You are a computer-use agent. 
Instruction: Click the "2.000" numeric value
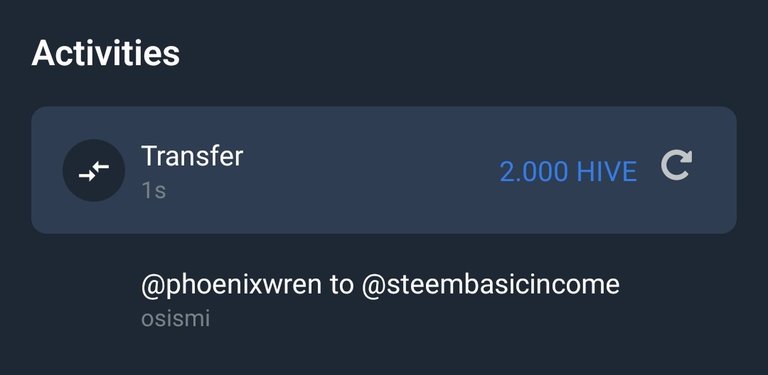[x=534, y=172]
